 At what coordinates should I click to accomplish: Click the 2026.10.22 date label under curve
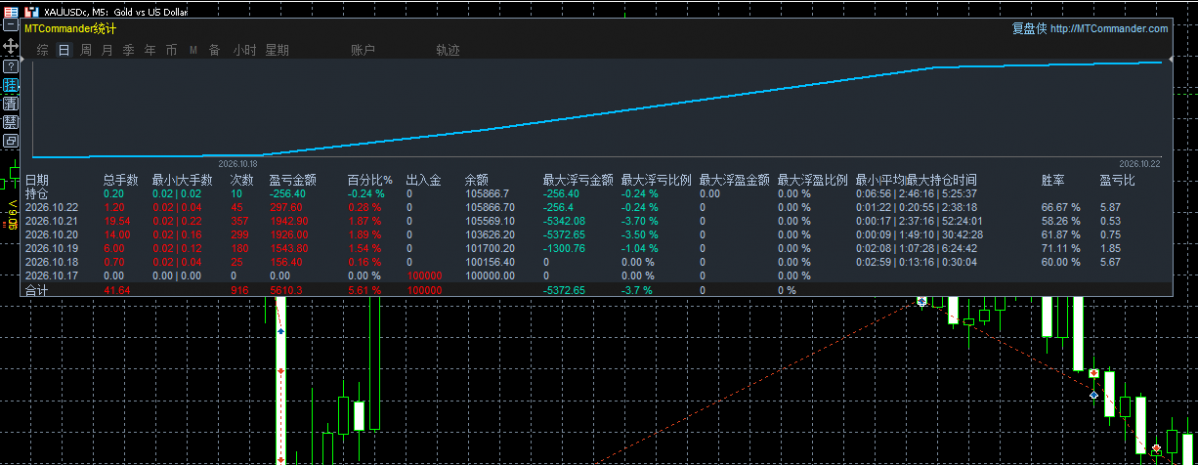click(1140, 163)
